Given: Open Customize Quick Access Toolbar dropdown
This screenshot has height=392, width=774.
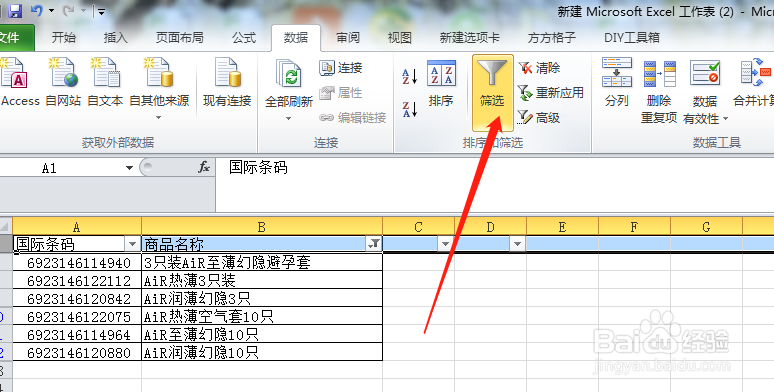Looking at the screenshot, I should point(101,11).
